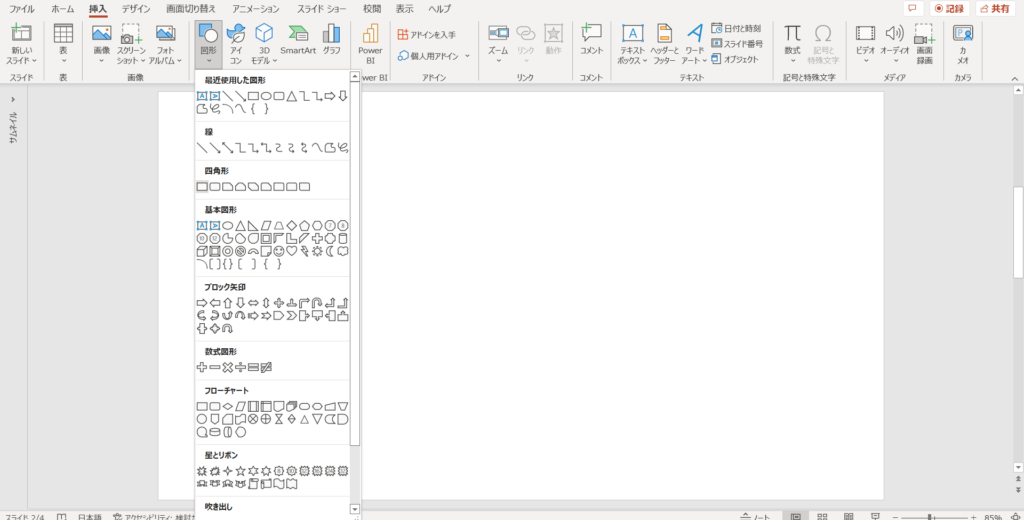1024x520 pixels.
Task: Click the shapes panel scroll-up arrow
Action: (x=355, y=76)
